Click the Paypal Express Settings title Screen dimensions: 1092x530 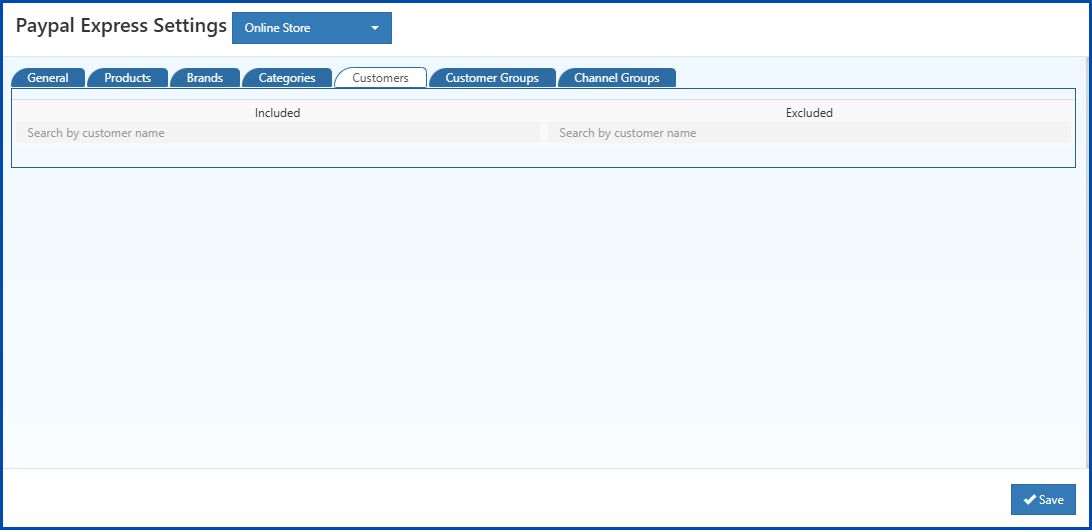pyautogui.click(x=121, y=26)
